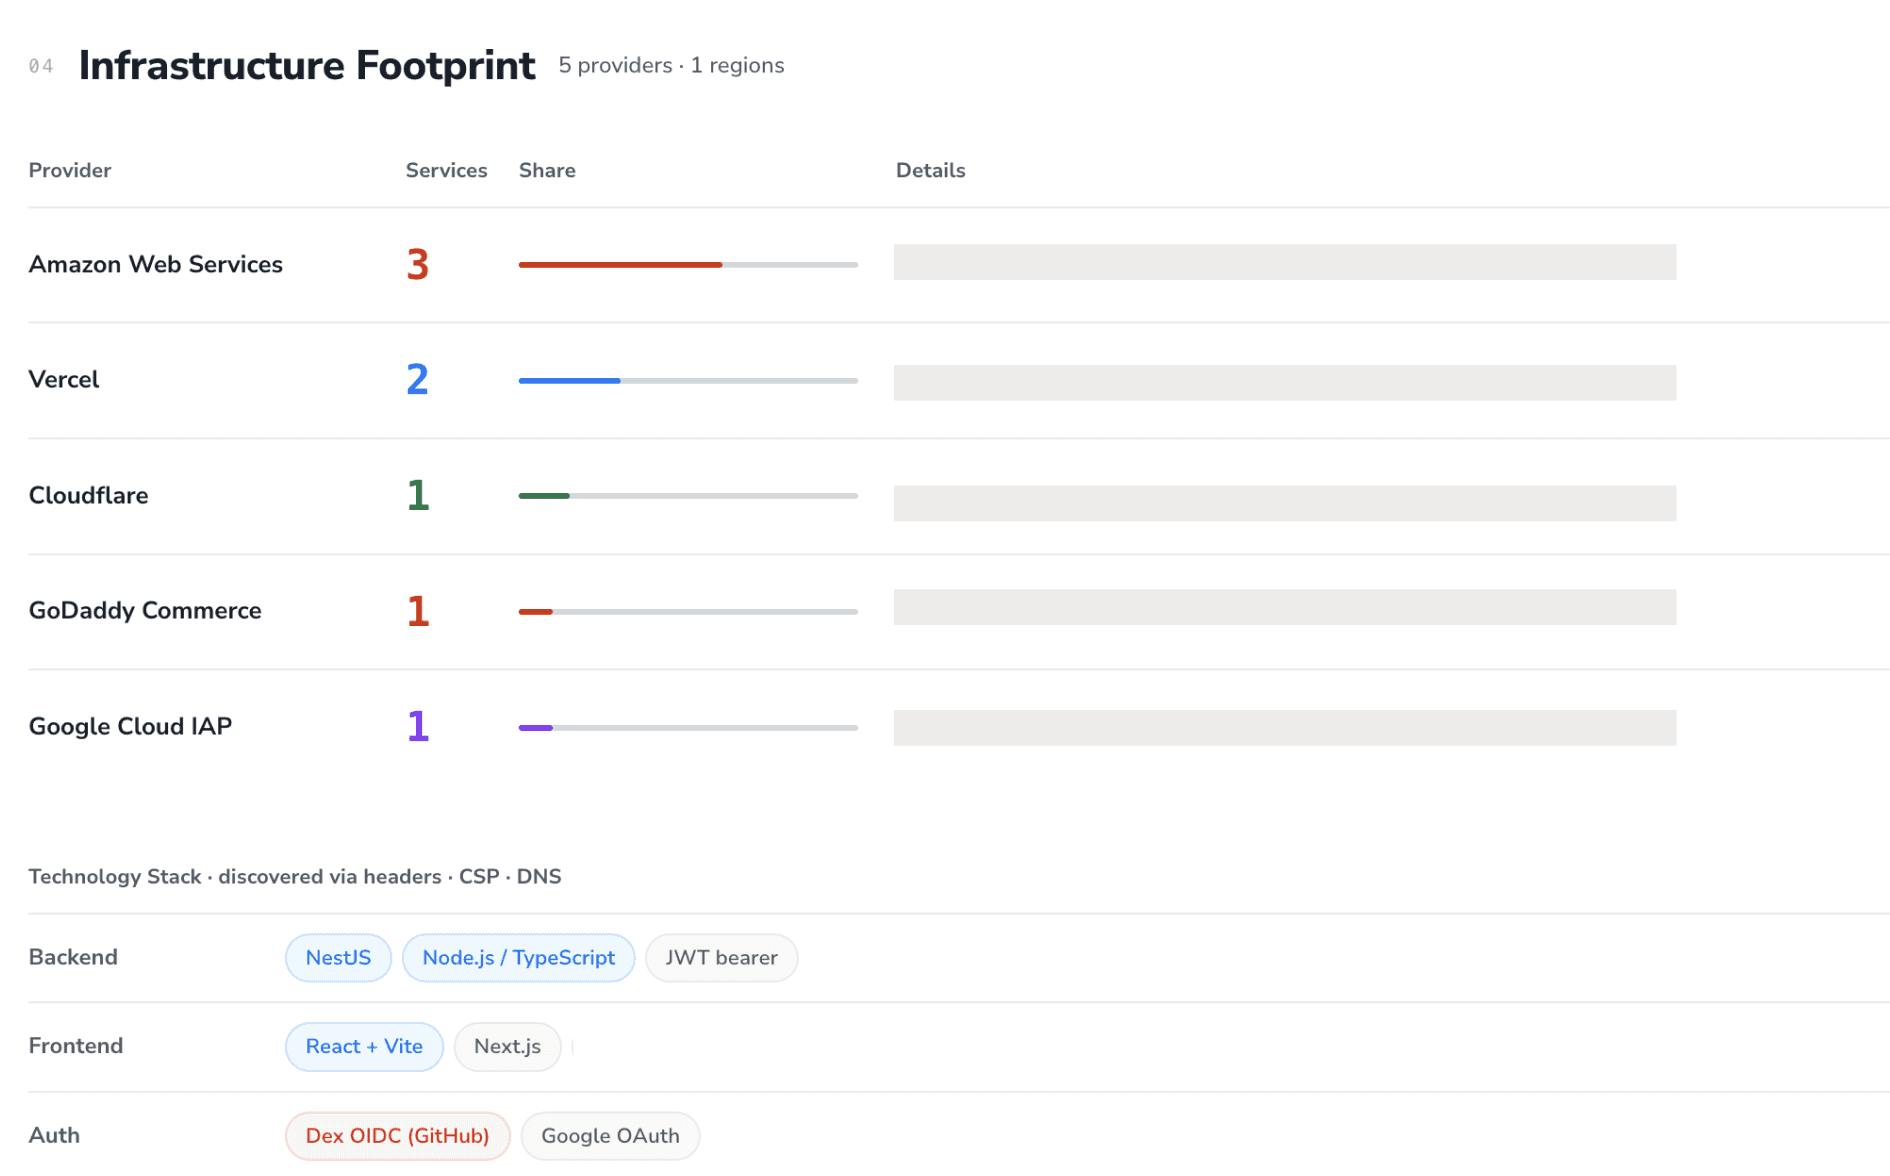Select the Amazon Web Services row label
The width and height of the screenshot is (1890, 1176).
pos(156,265)
